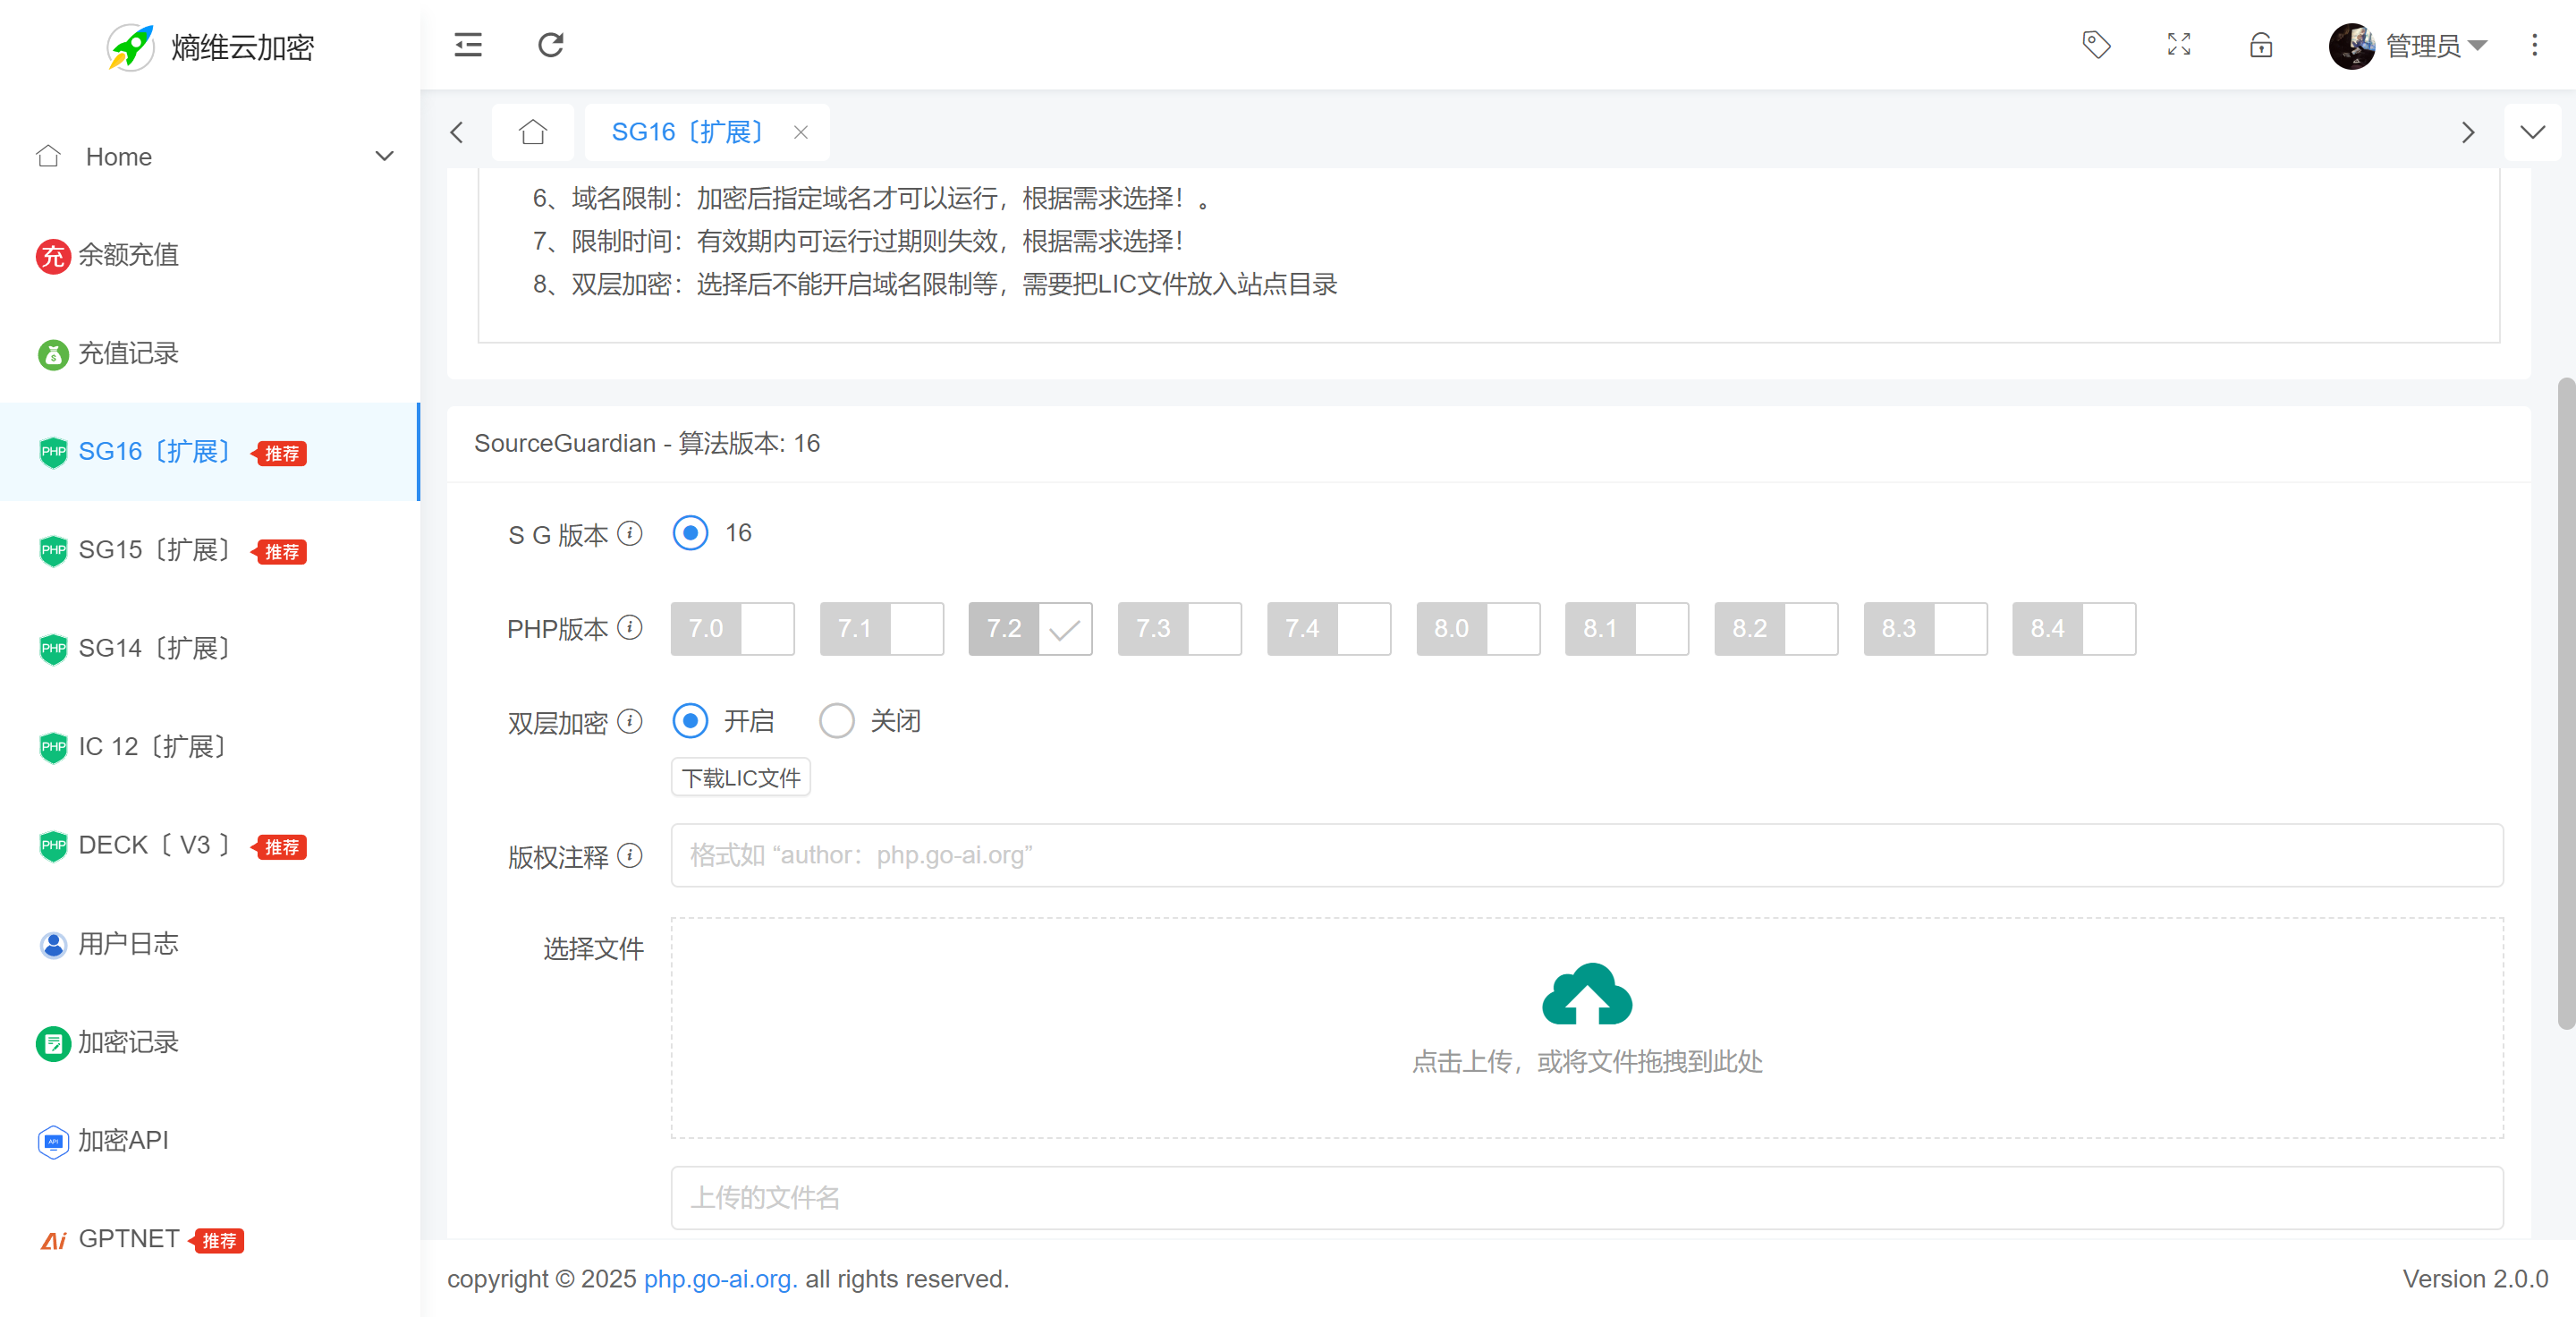Open 充值记录 in the sidebar
Image resolution: width=2576 pixels, height=1317 pixels.
(x=210, y=353)
